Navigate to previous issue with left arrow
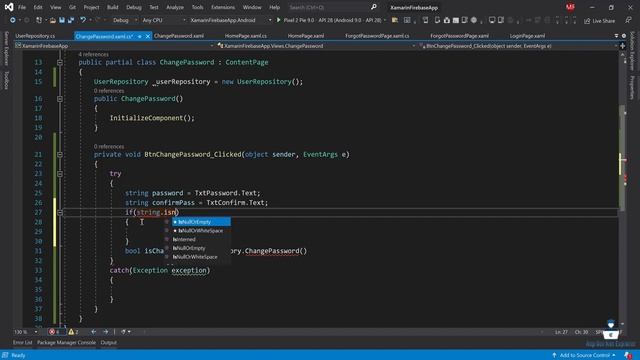Image resolution: width=640 pixels, height=360 pixels. point(93,332)
